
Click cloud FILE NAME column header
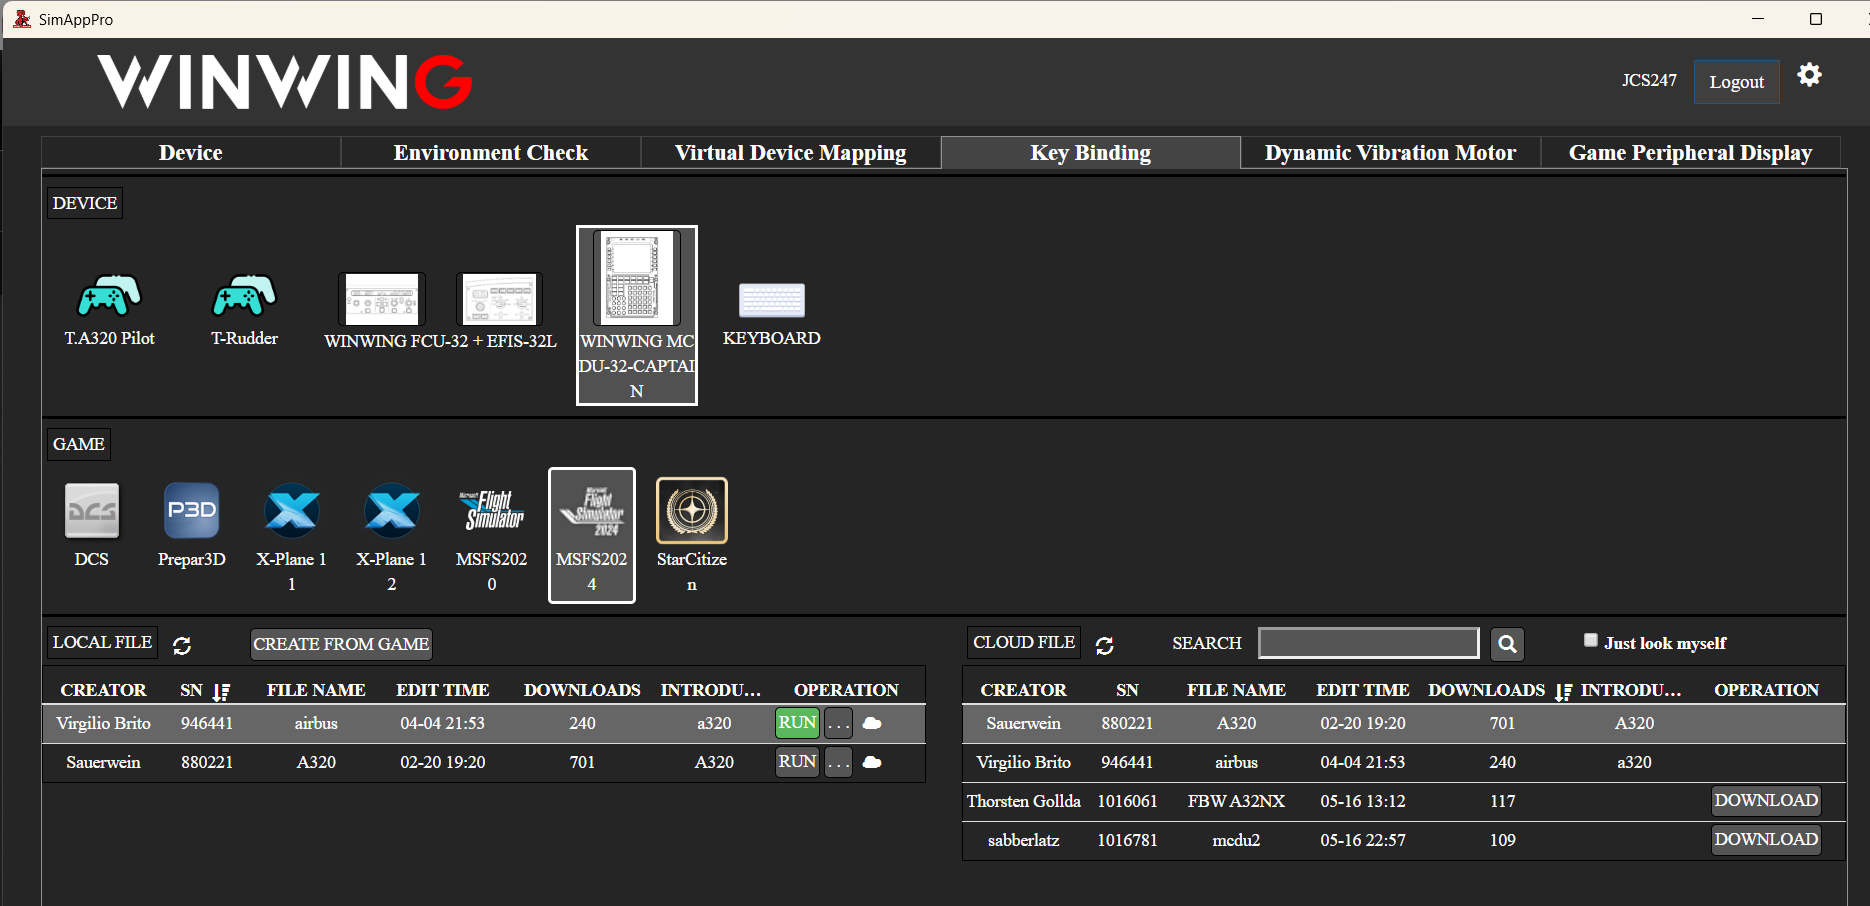point(1236,690)
